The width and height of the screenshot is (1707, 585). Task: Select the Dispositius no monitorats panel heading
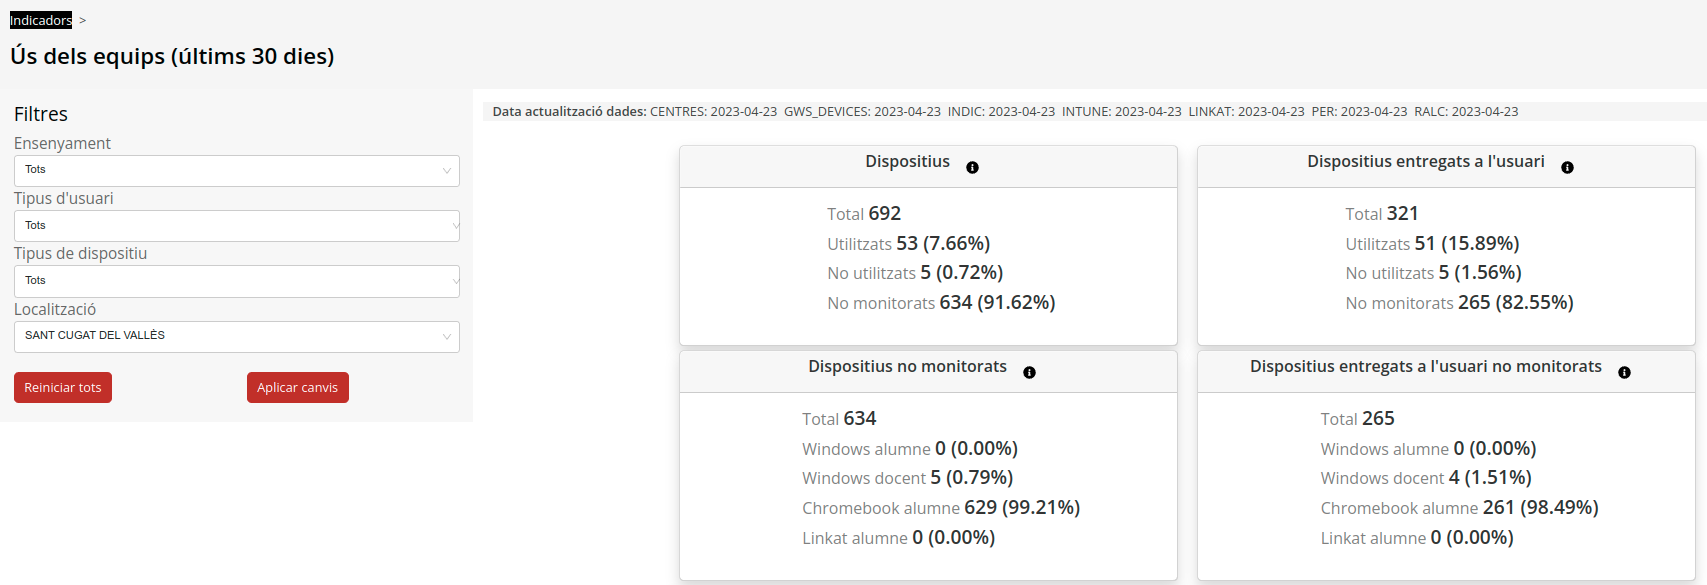[907, 367]
